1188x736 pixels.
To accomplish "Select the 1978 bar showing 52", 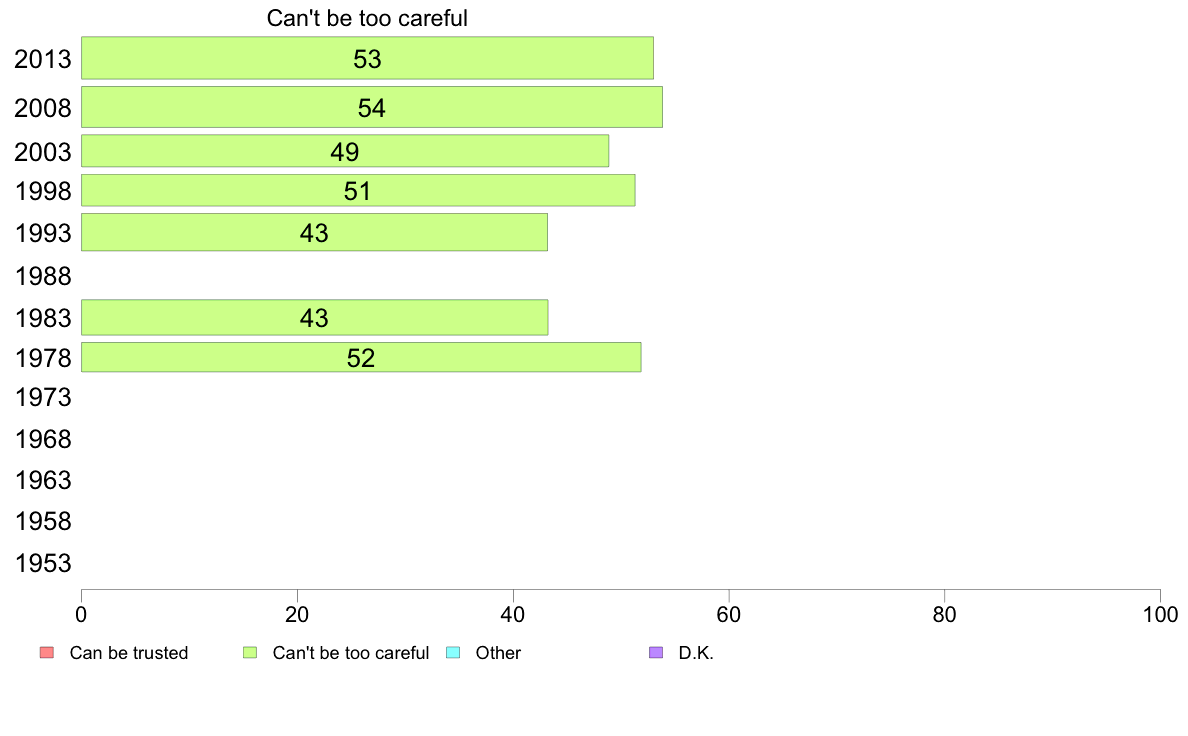I will click(x=361, y=357).
